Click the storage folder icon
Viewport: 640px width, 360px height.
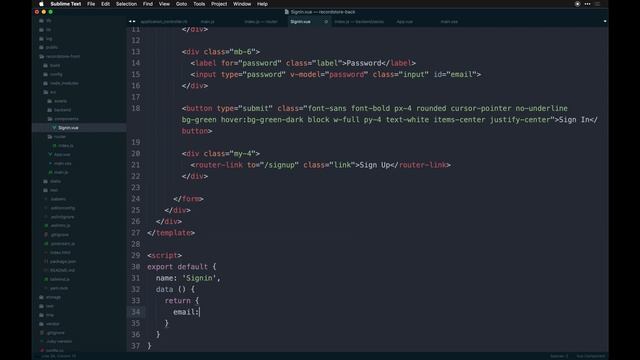pyautogui.click(x=41, y=297)
